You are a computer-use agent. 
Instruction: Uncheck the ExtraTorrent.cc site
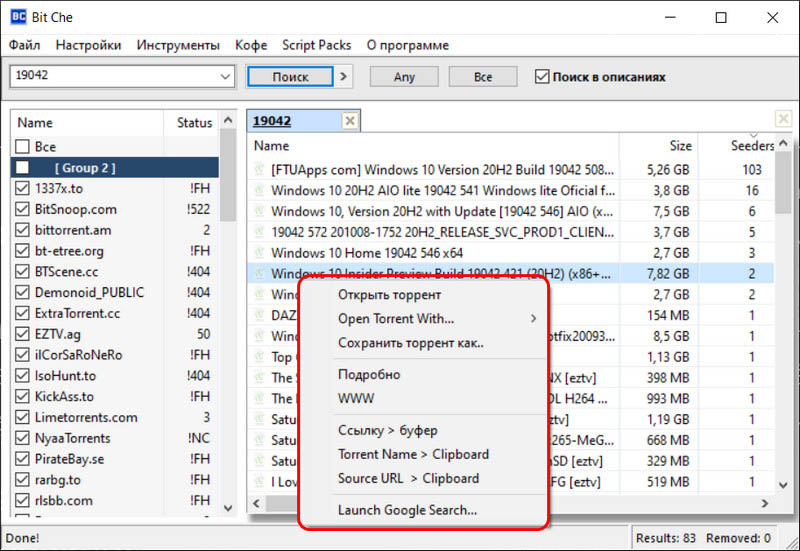pyautogui.click(x=22, y=313)
